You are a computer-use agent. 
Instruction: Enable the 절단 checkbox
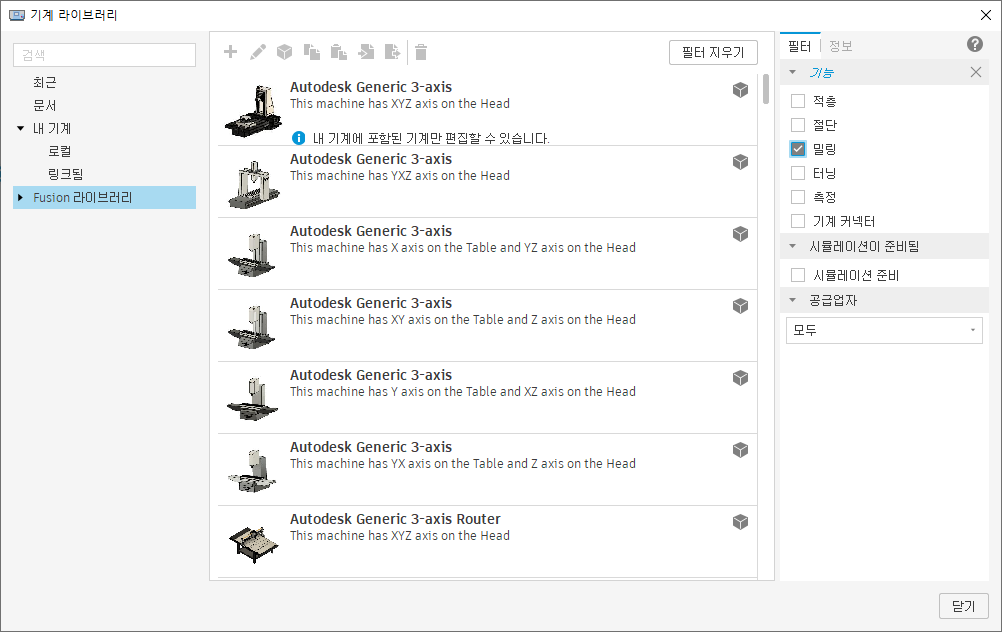[798, 125]
